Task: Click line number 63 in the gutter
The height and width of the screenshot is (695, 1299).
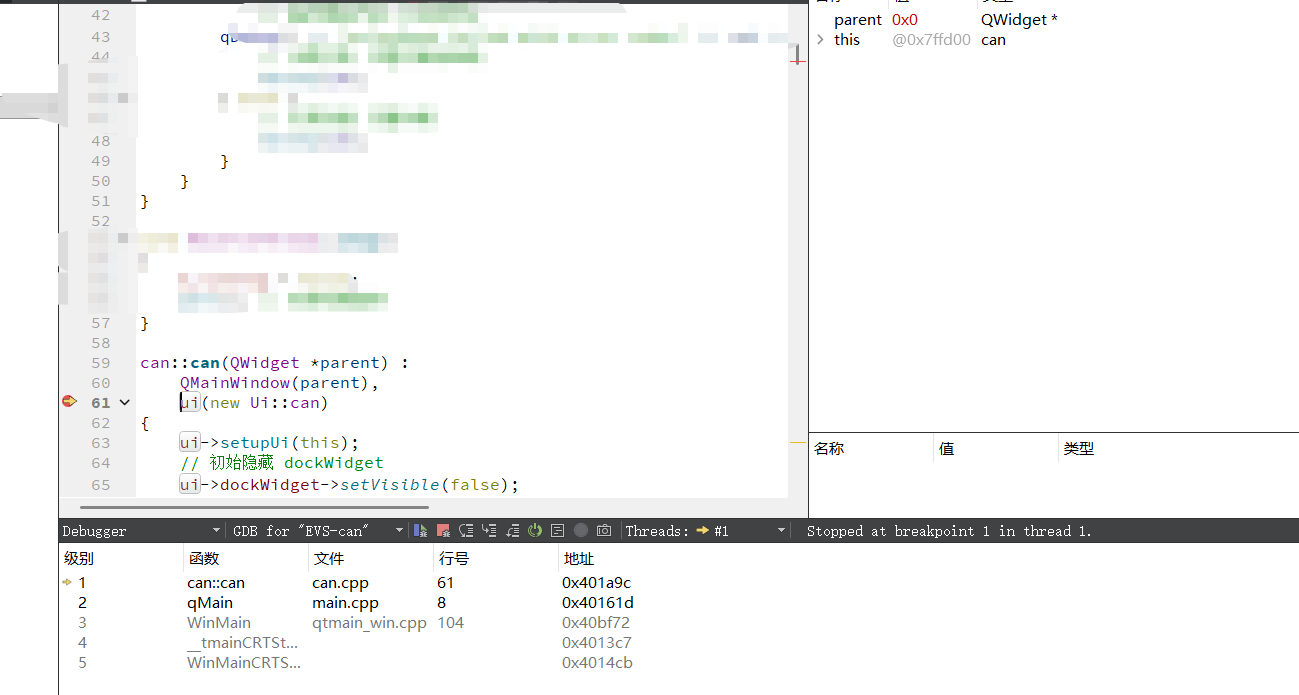Action: pos(100,443)
